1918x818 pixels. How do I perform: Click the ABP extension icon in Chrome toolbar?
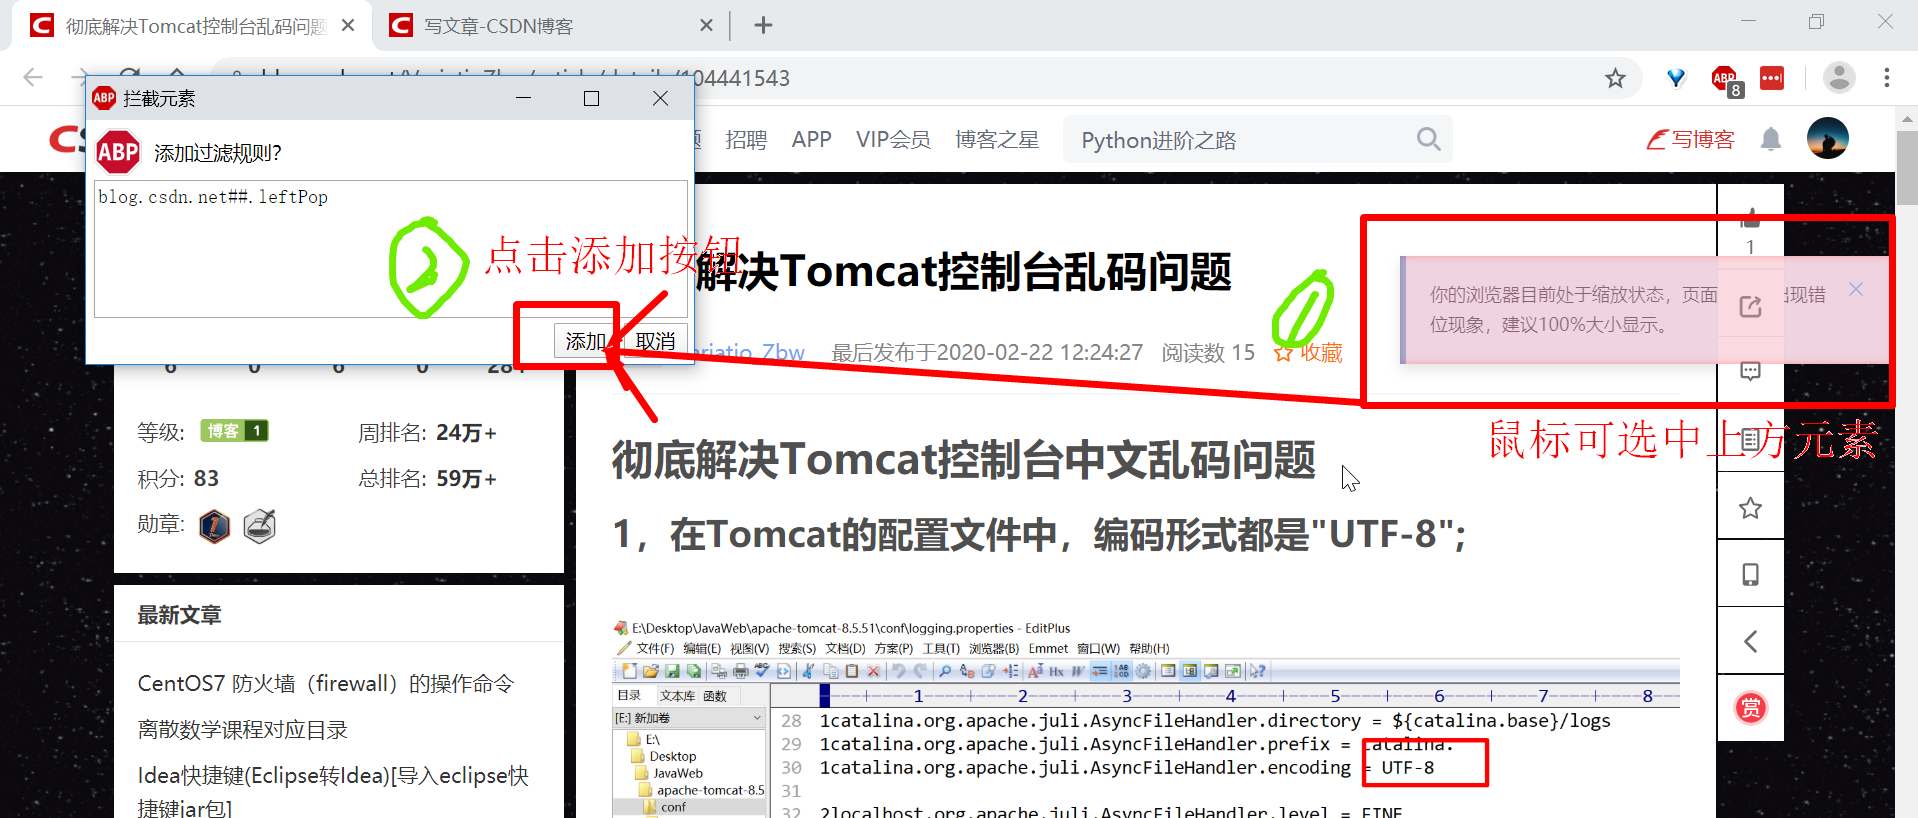1725,78
